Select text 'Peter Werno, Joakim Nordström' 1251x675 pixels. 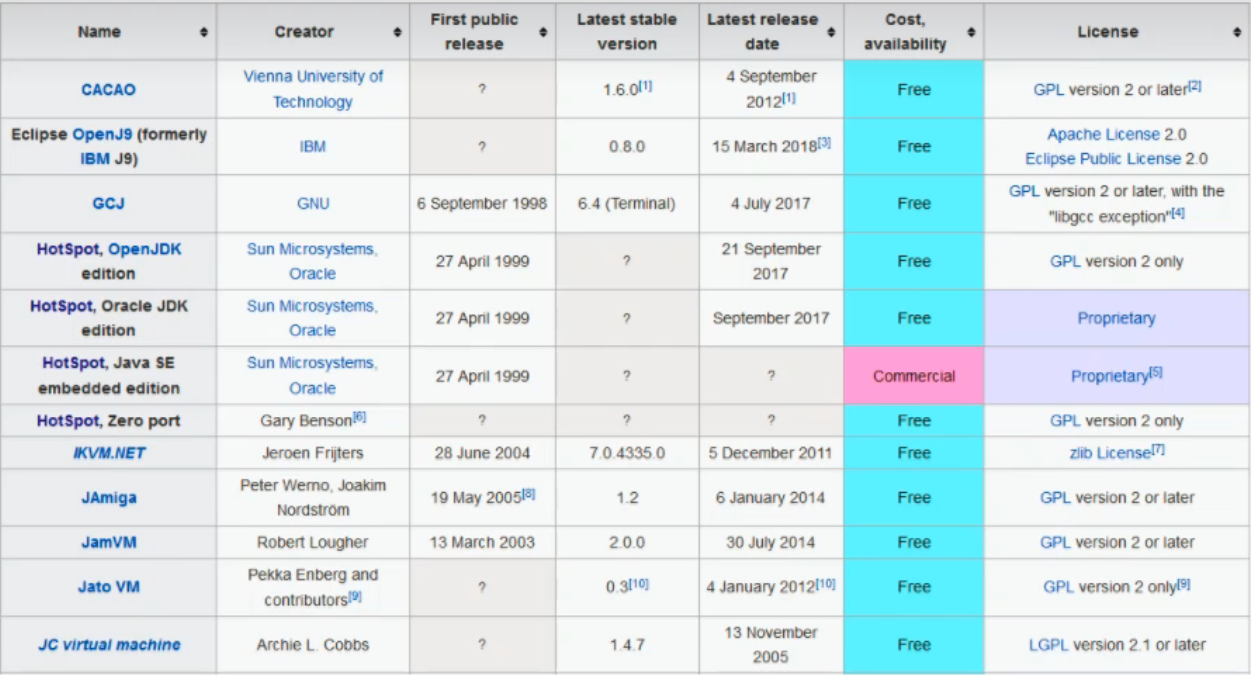click(312, 497)
